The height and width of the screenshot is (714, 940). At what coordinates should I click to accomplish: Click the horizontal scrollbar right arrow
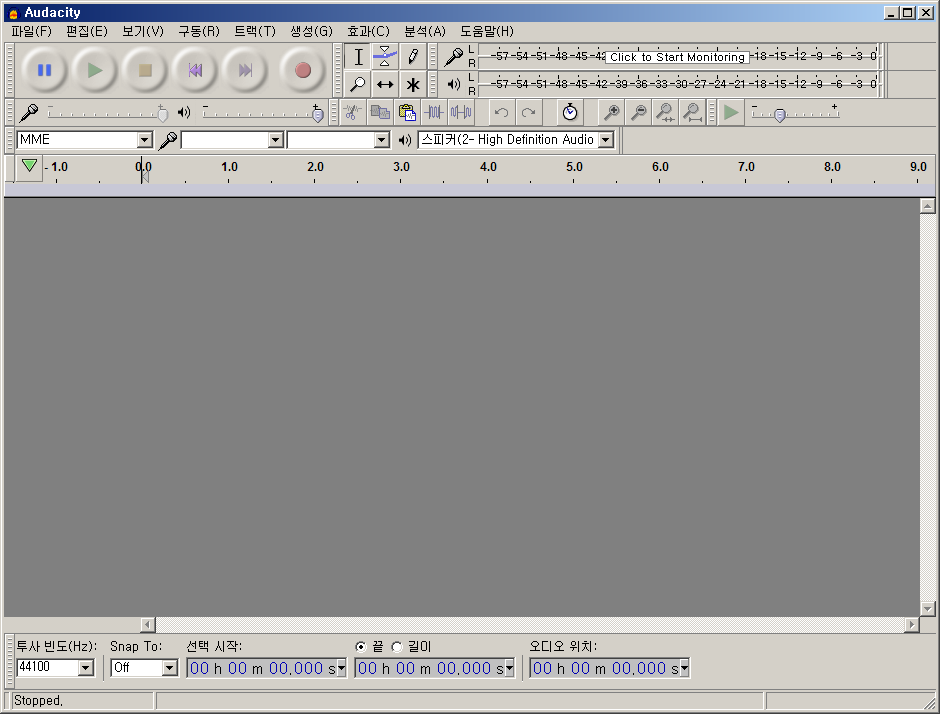click(912, 625)
